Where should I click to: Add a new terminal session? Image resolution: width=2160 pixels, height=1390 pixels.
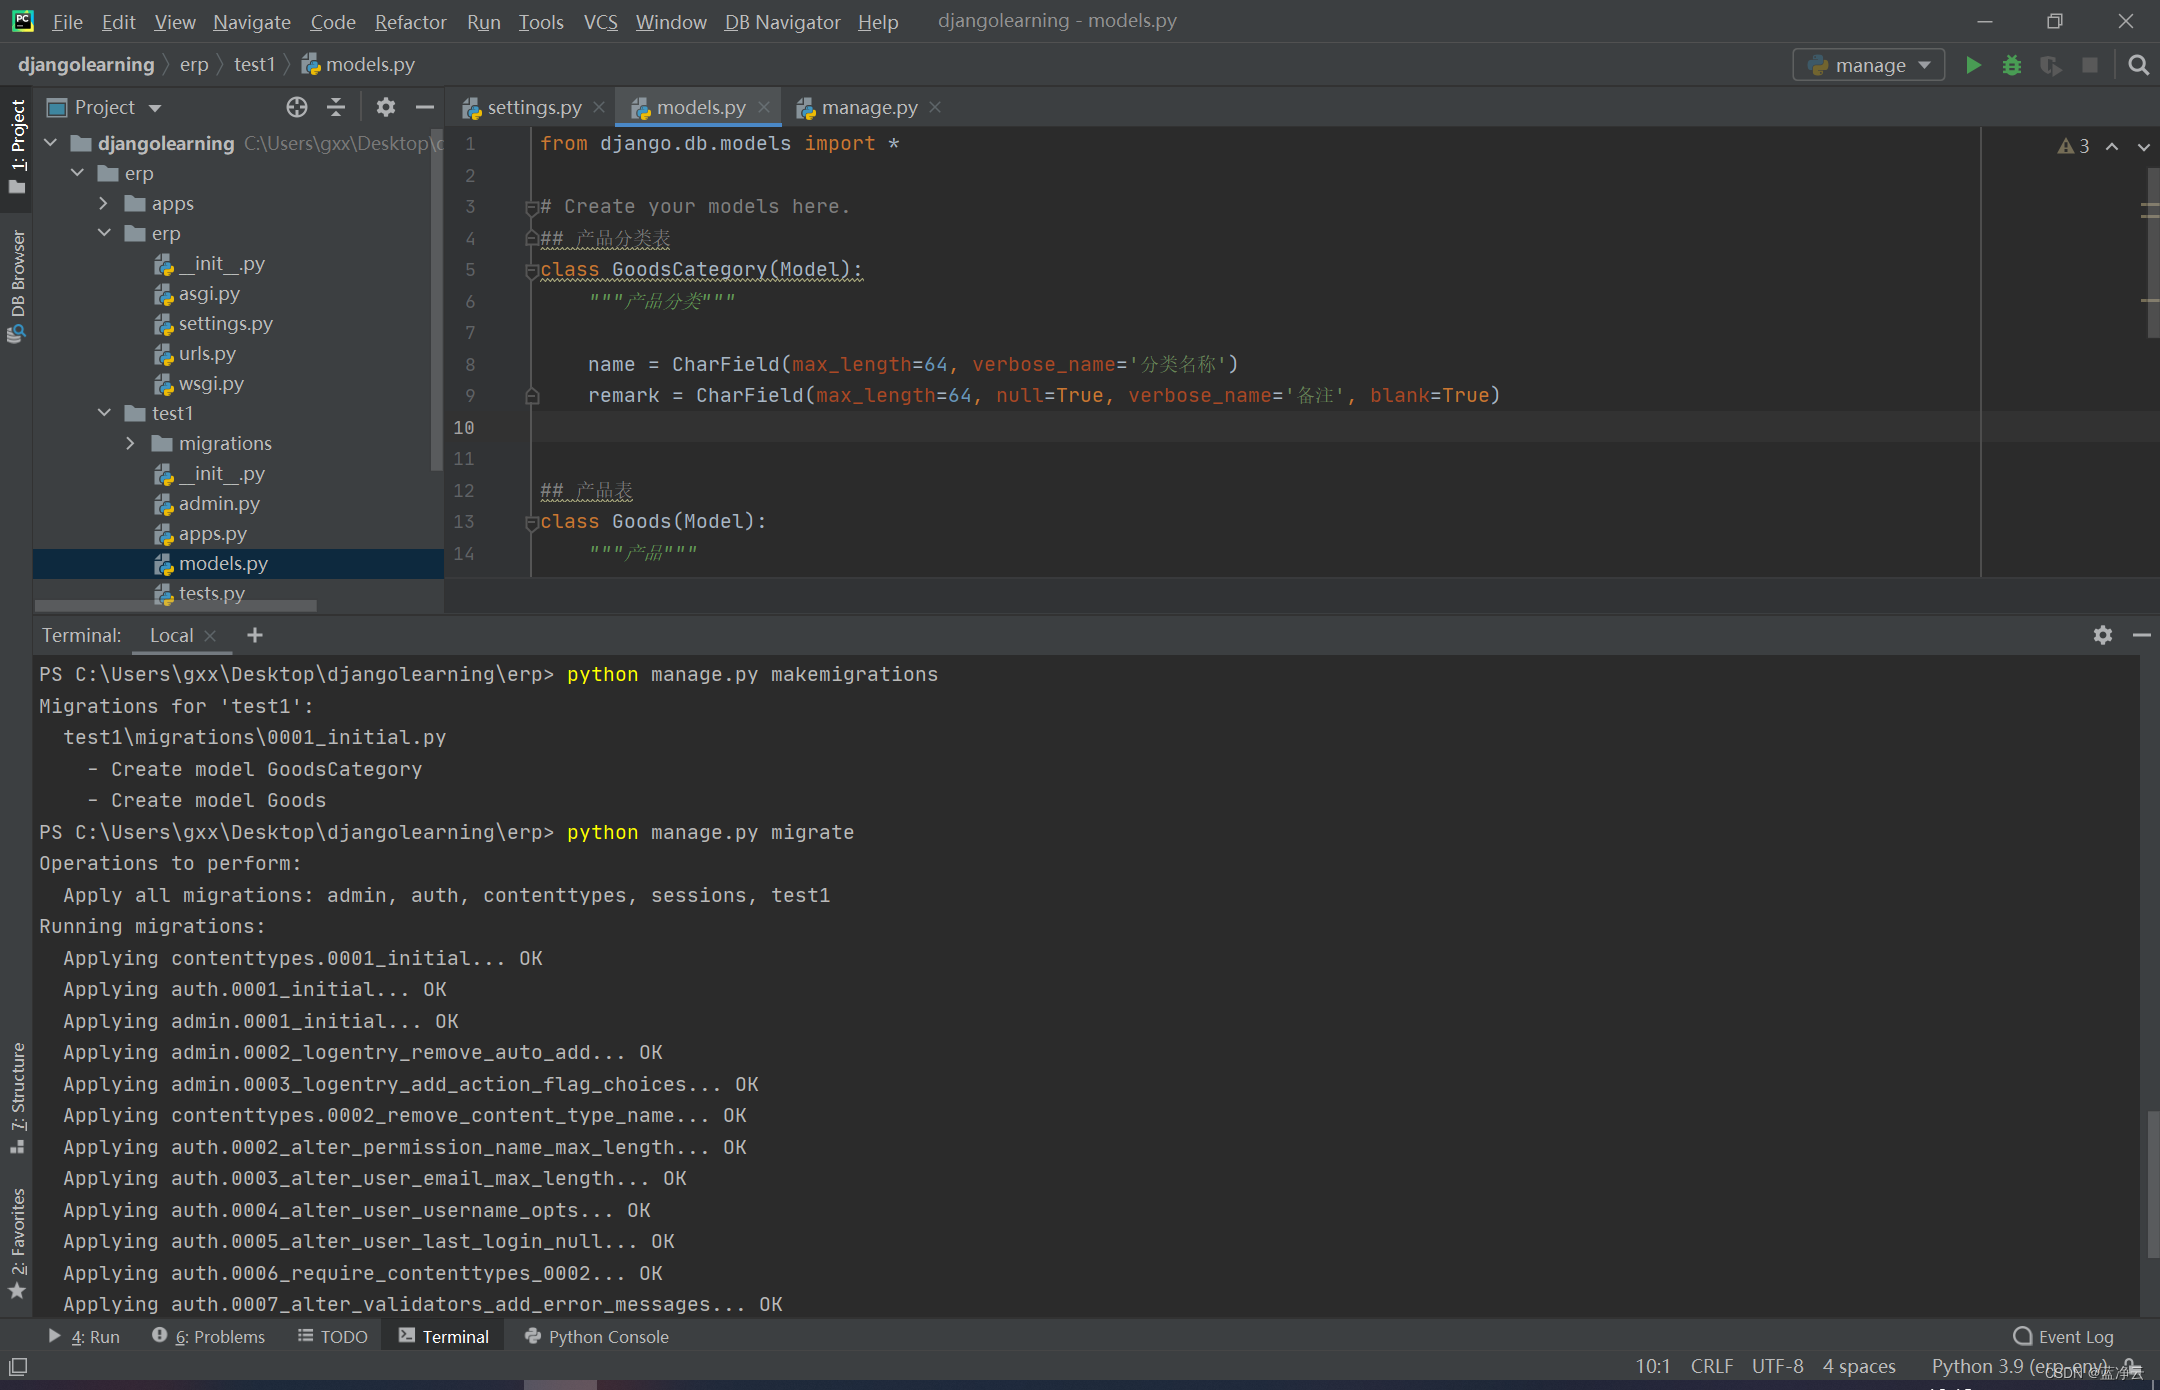pos(255,635)
